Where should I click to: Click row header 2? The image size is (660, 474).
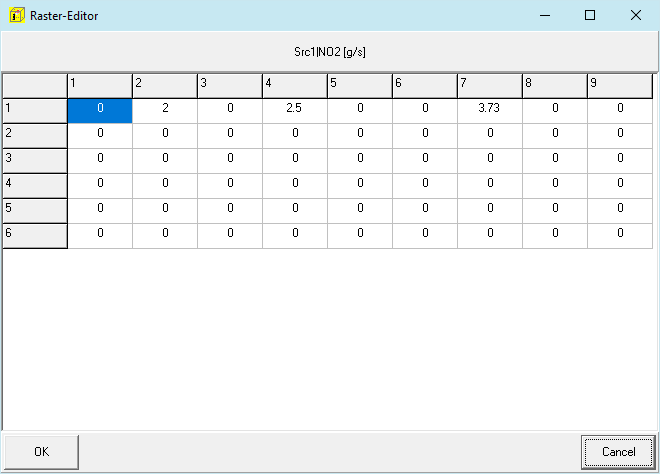(x=35, y=136)
